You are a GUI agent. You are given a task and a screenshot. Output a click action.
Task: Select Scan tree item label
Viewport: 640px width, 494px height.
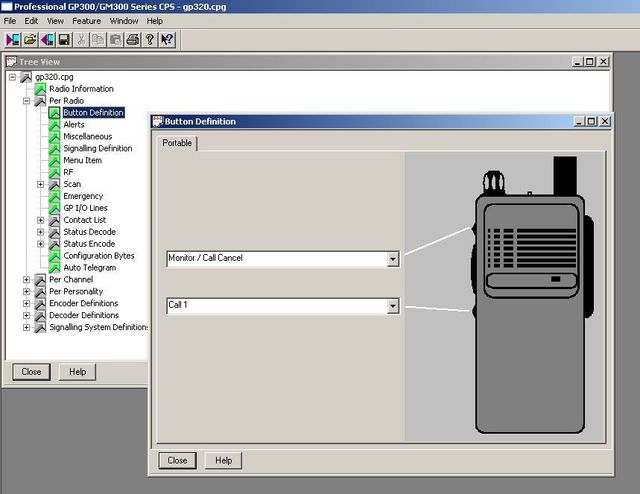coord(72,184)
